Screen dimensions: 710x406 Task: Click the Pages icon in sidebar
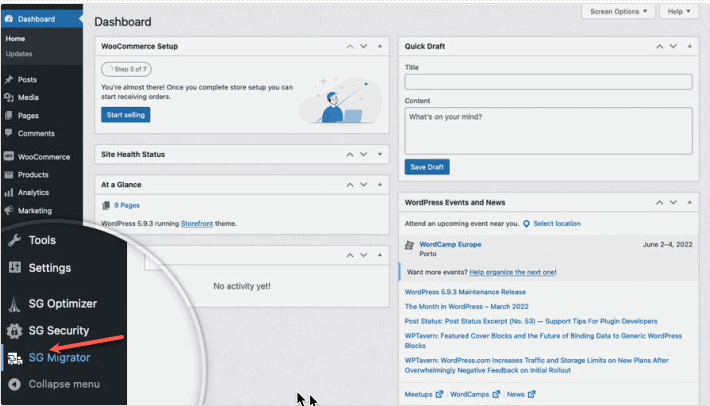click(9, 115)
